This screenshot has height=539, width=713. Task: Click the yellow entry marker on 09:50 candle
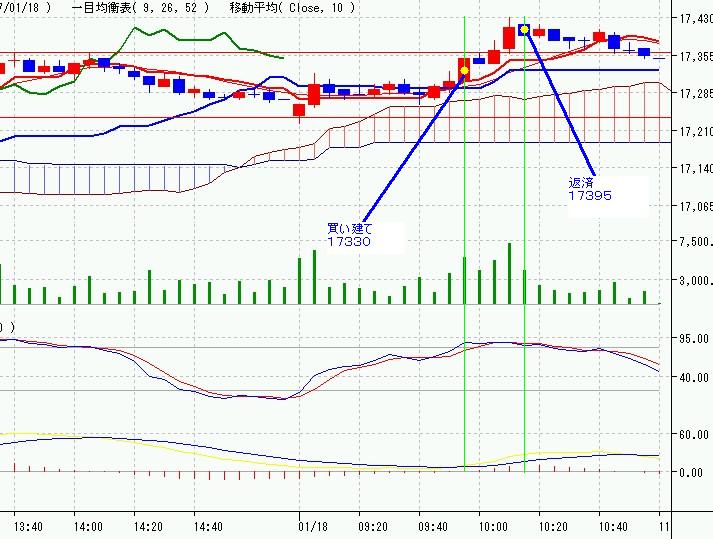click(x=464, y=71)
